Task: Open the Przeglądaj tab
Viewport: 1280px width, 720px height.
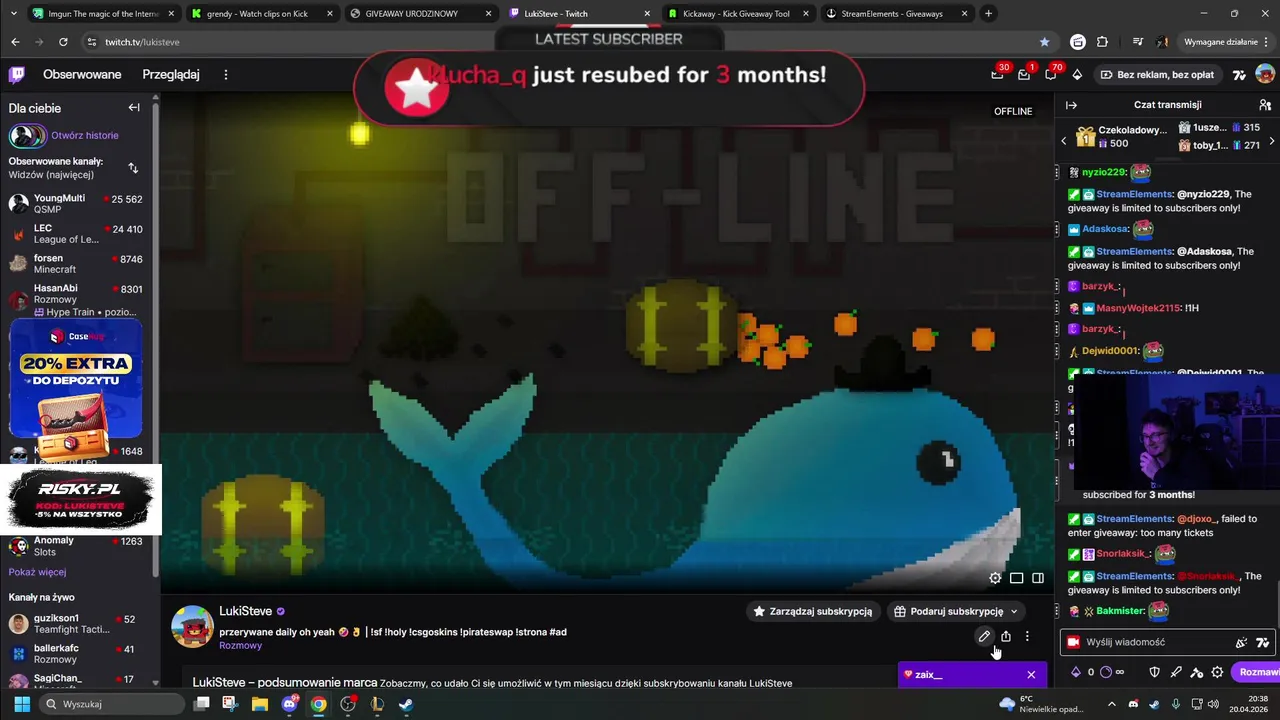Action: (171, 75)
